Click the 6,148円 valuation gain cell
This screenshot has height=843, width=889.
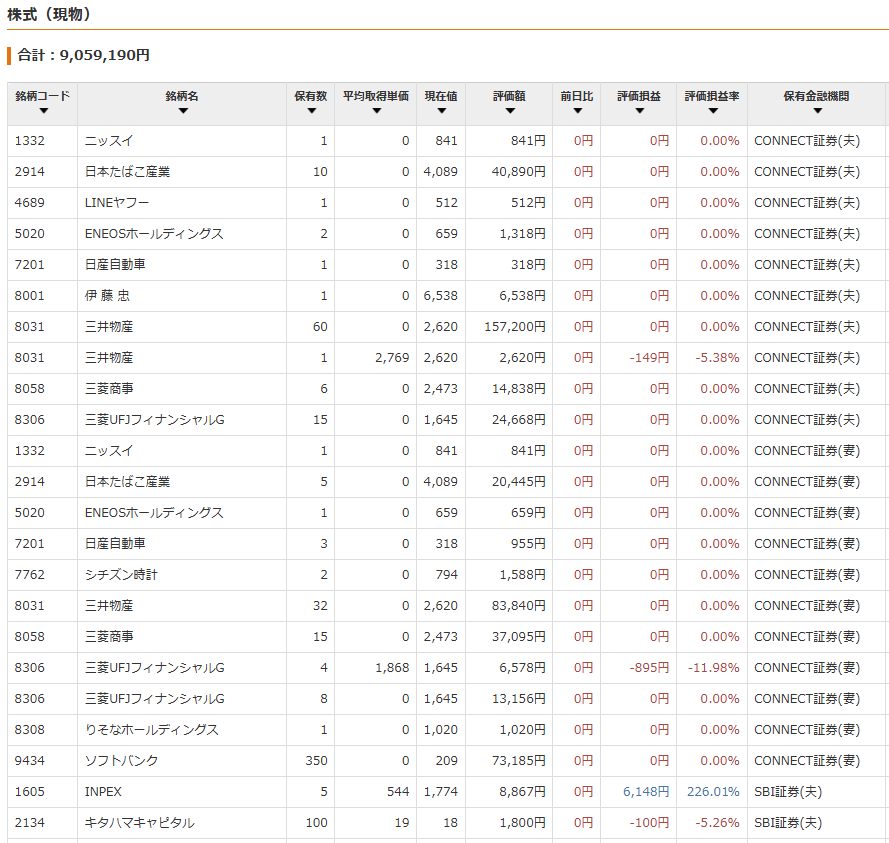(x=638, y=792)
